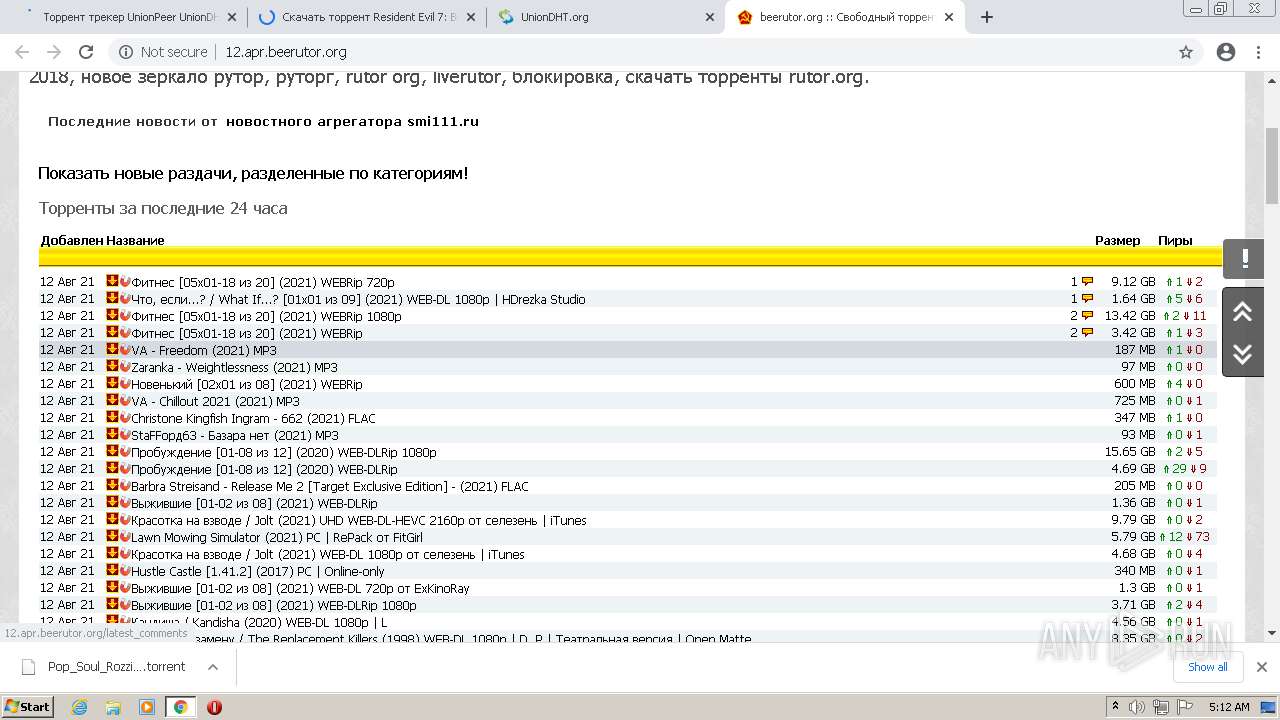Reload the page in Chrome
Viewport: 1280px width, 720px height.
(x=86, y=52)
